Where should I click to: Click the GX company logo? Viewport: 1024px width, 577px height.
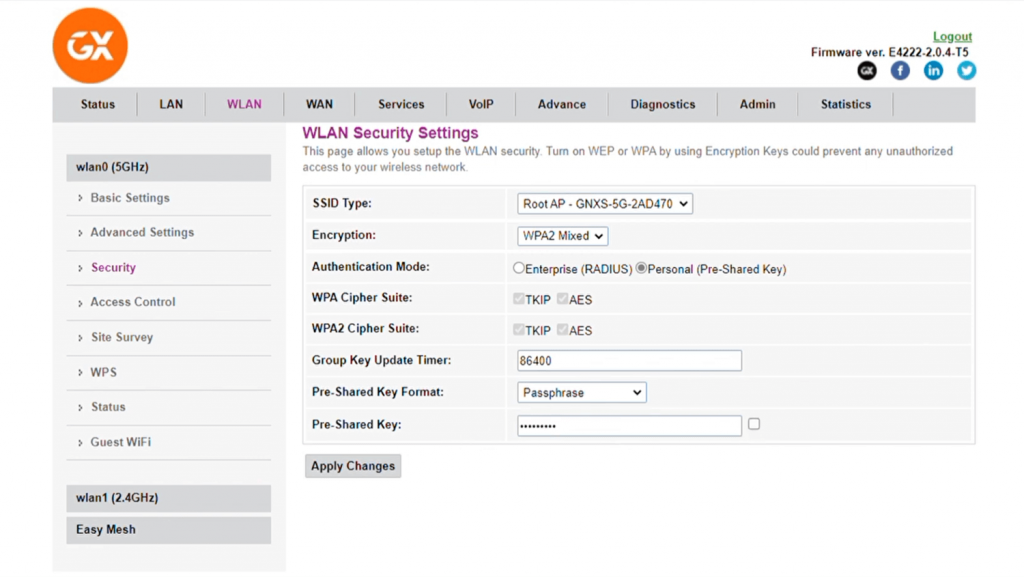coord(89,44)
